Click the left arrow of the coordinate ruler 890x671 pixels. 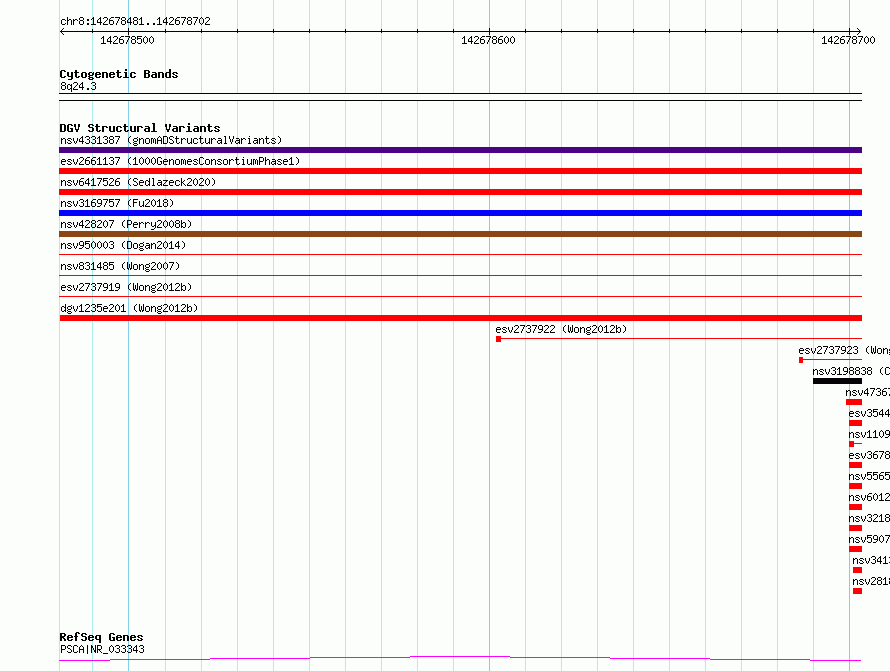pyautogui.click(x=62, y=32)
